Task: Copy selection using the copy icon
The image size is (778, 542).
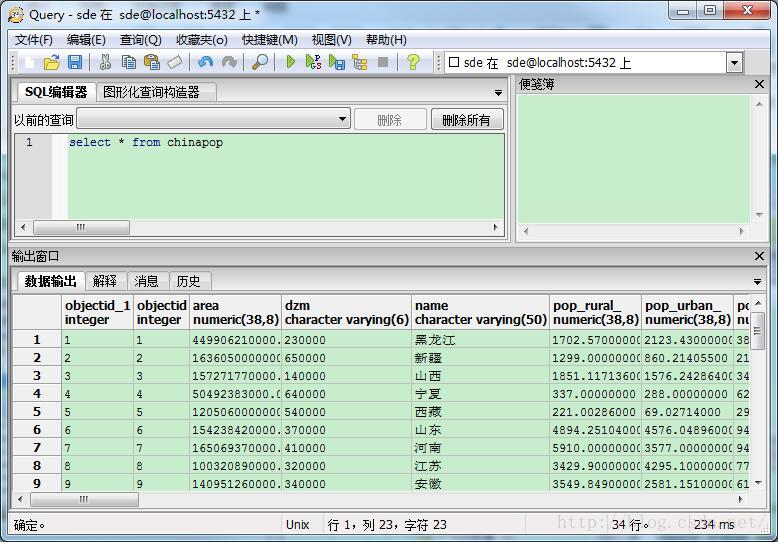Action: [x=129, y=63]
